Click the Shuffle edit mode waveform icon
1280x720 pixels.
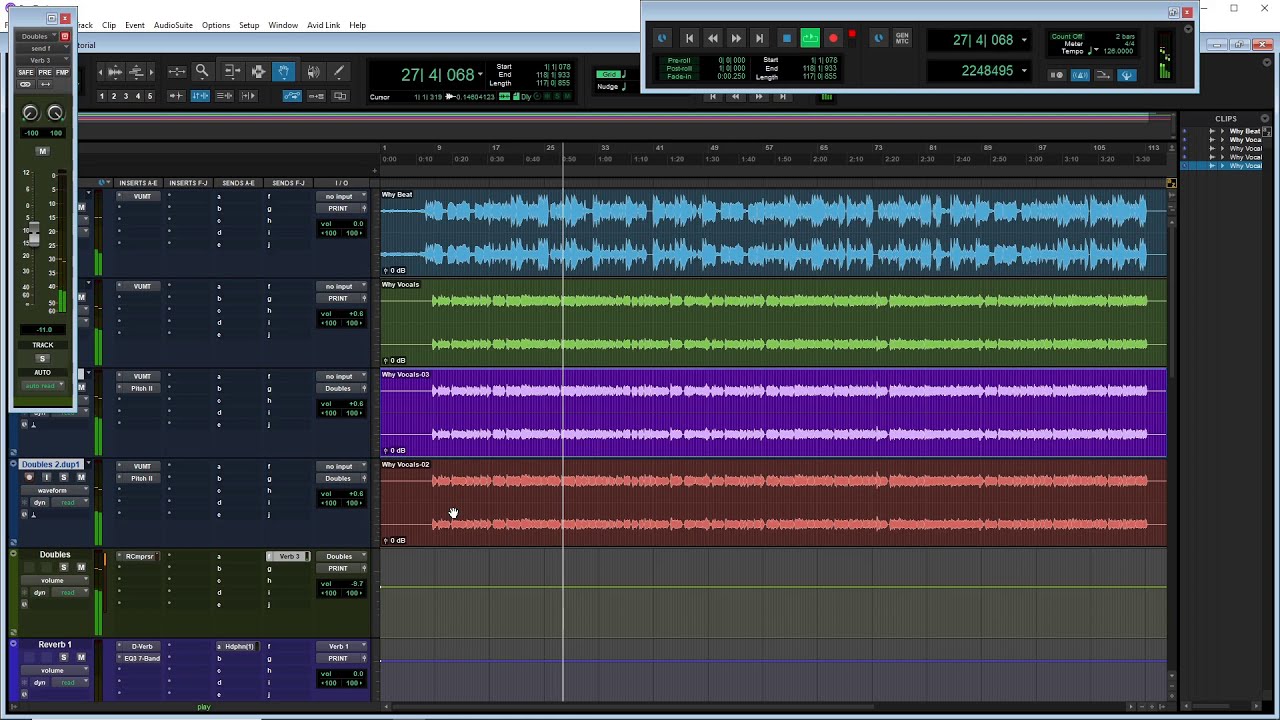[114, 71]
